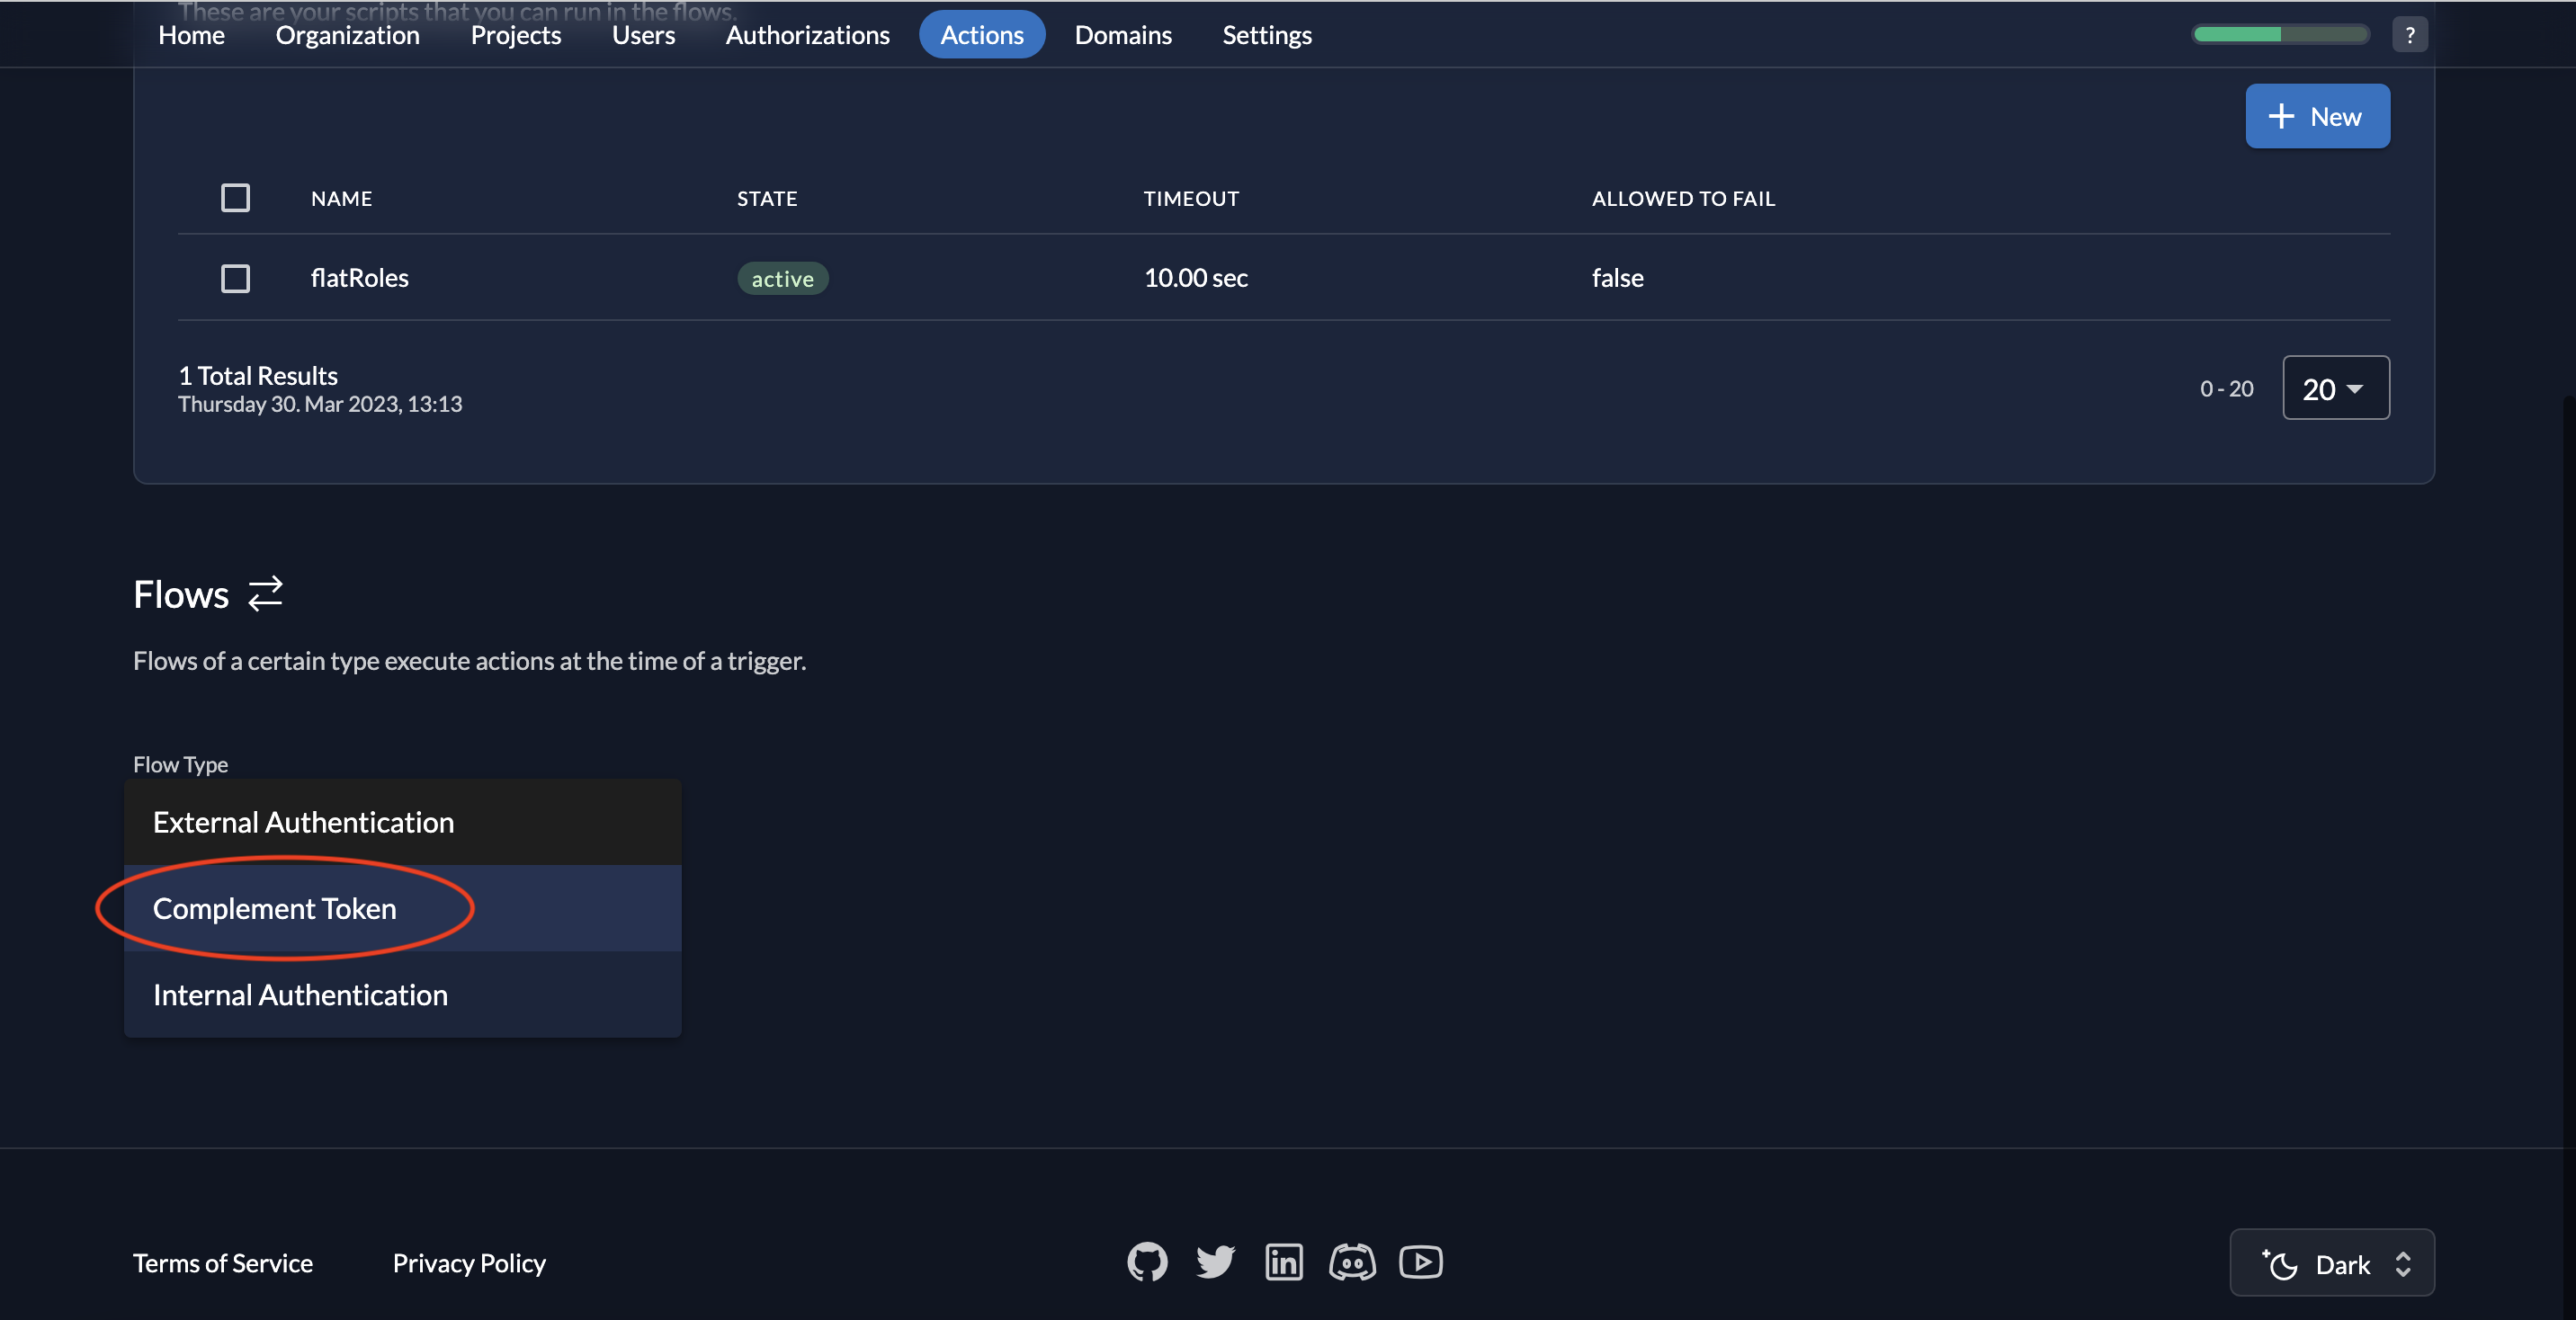2576x1320 pixels.
Task: Switch to the Authorizations tab
Action: click(x=807, y=34)
